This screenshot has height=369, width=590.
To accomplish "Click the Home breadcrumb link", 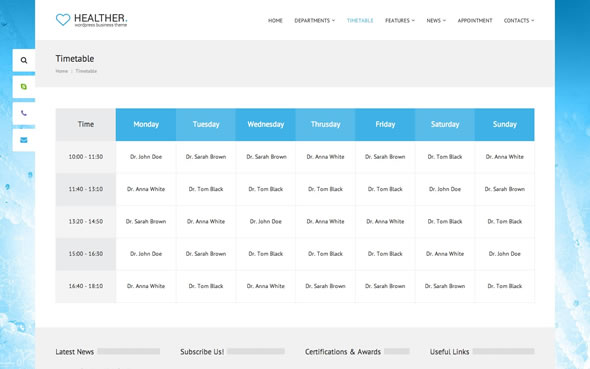I will click(62, 71).
